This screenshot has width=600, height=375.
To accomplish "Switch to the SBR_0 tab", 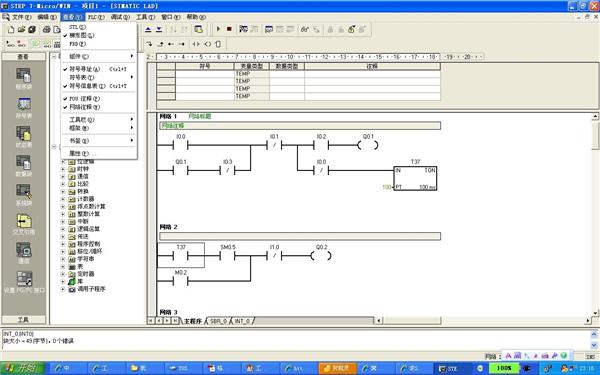I will click(218, 321).
